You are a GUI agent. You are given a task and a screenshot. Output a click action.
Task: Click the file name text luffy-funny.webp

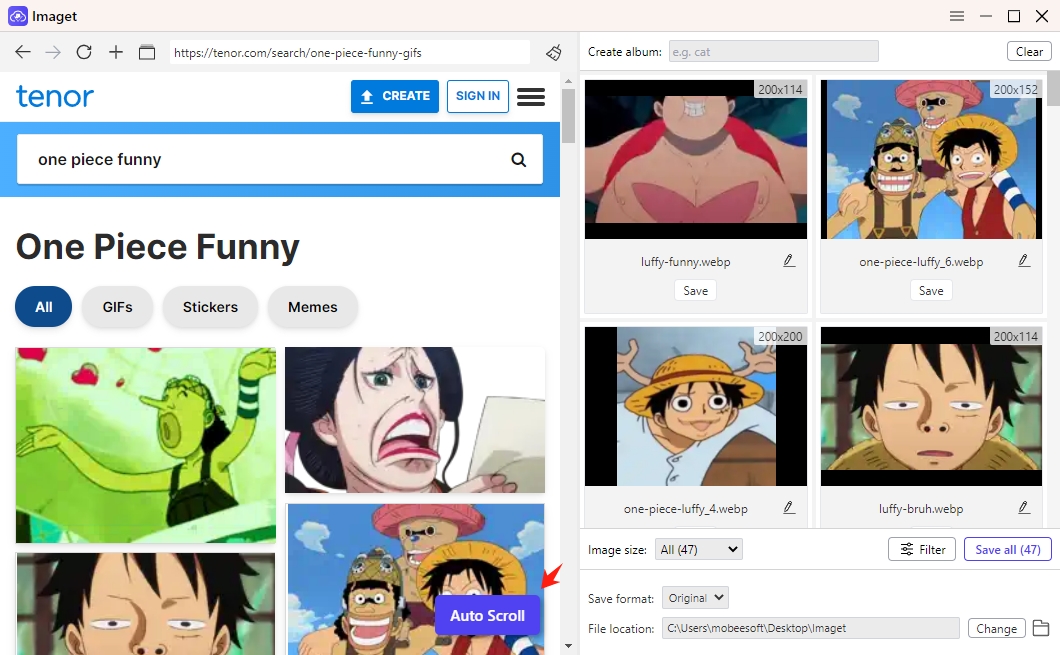(x=685, y=262)
